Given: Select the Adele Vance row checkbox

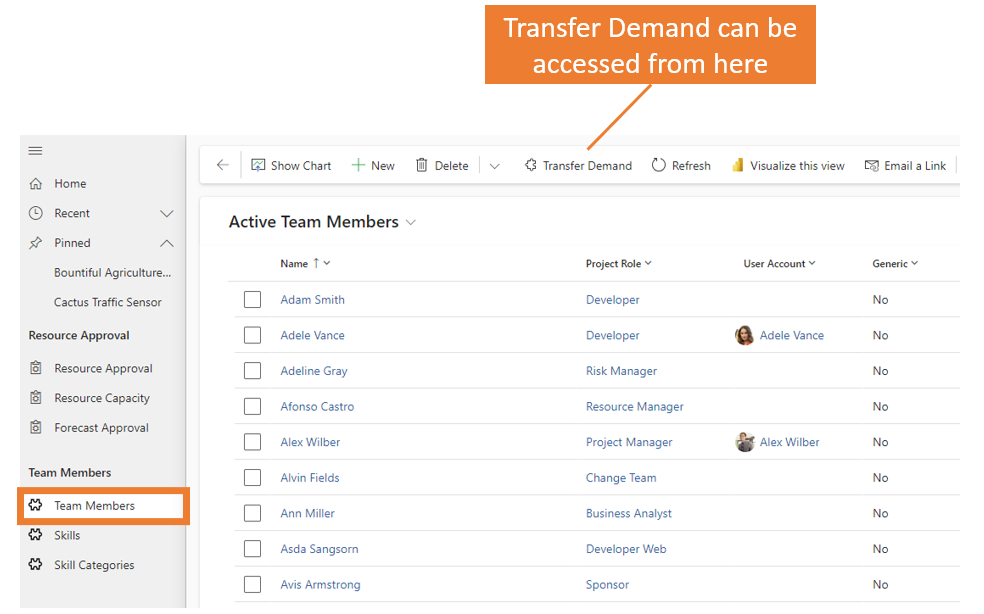Looking at the screenshot, I should coord(252,335).
